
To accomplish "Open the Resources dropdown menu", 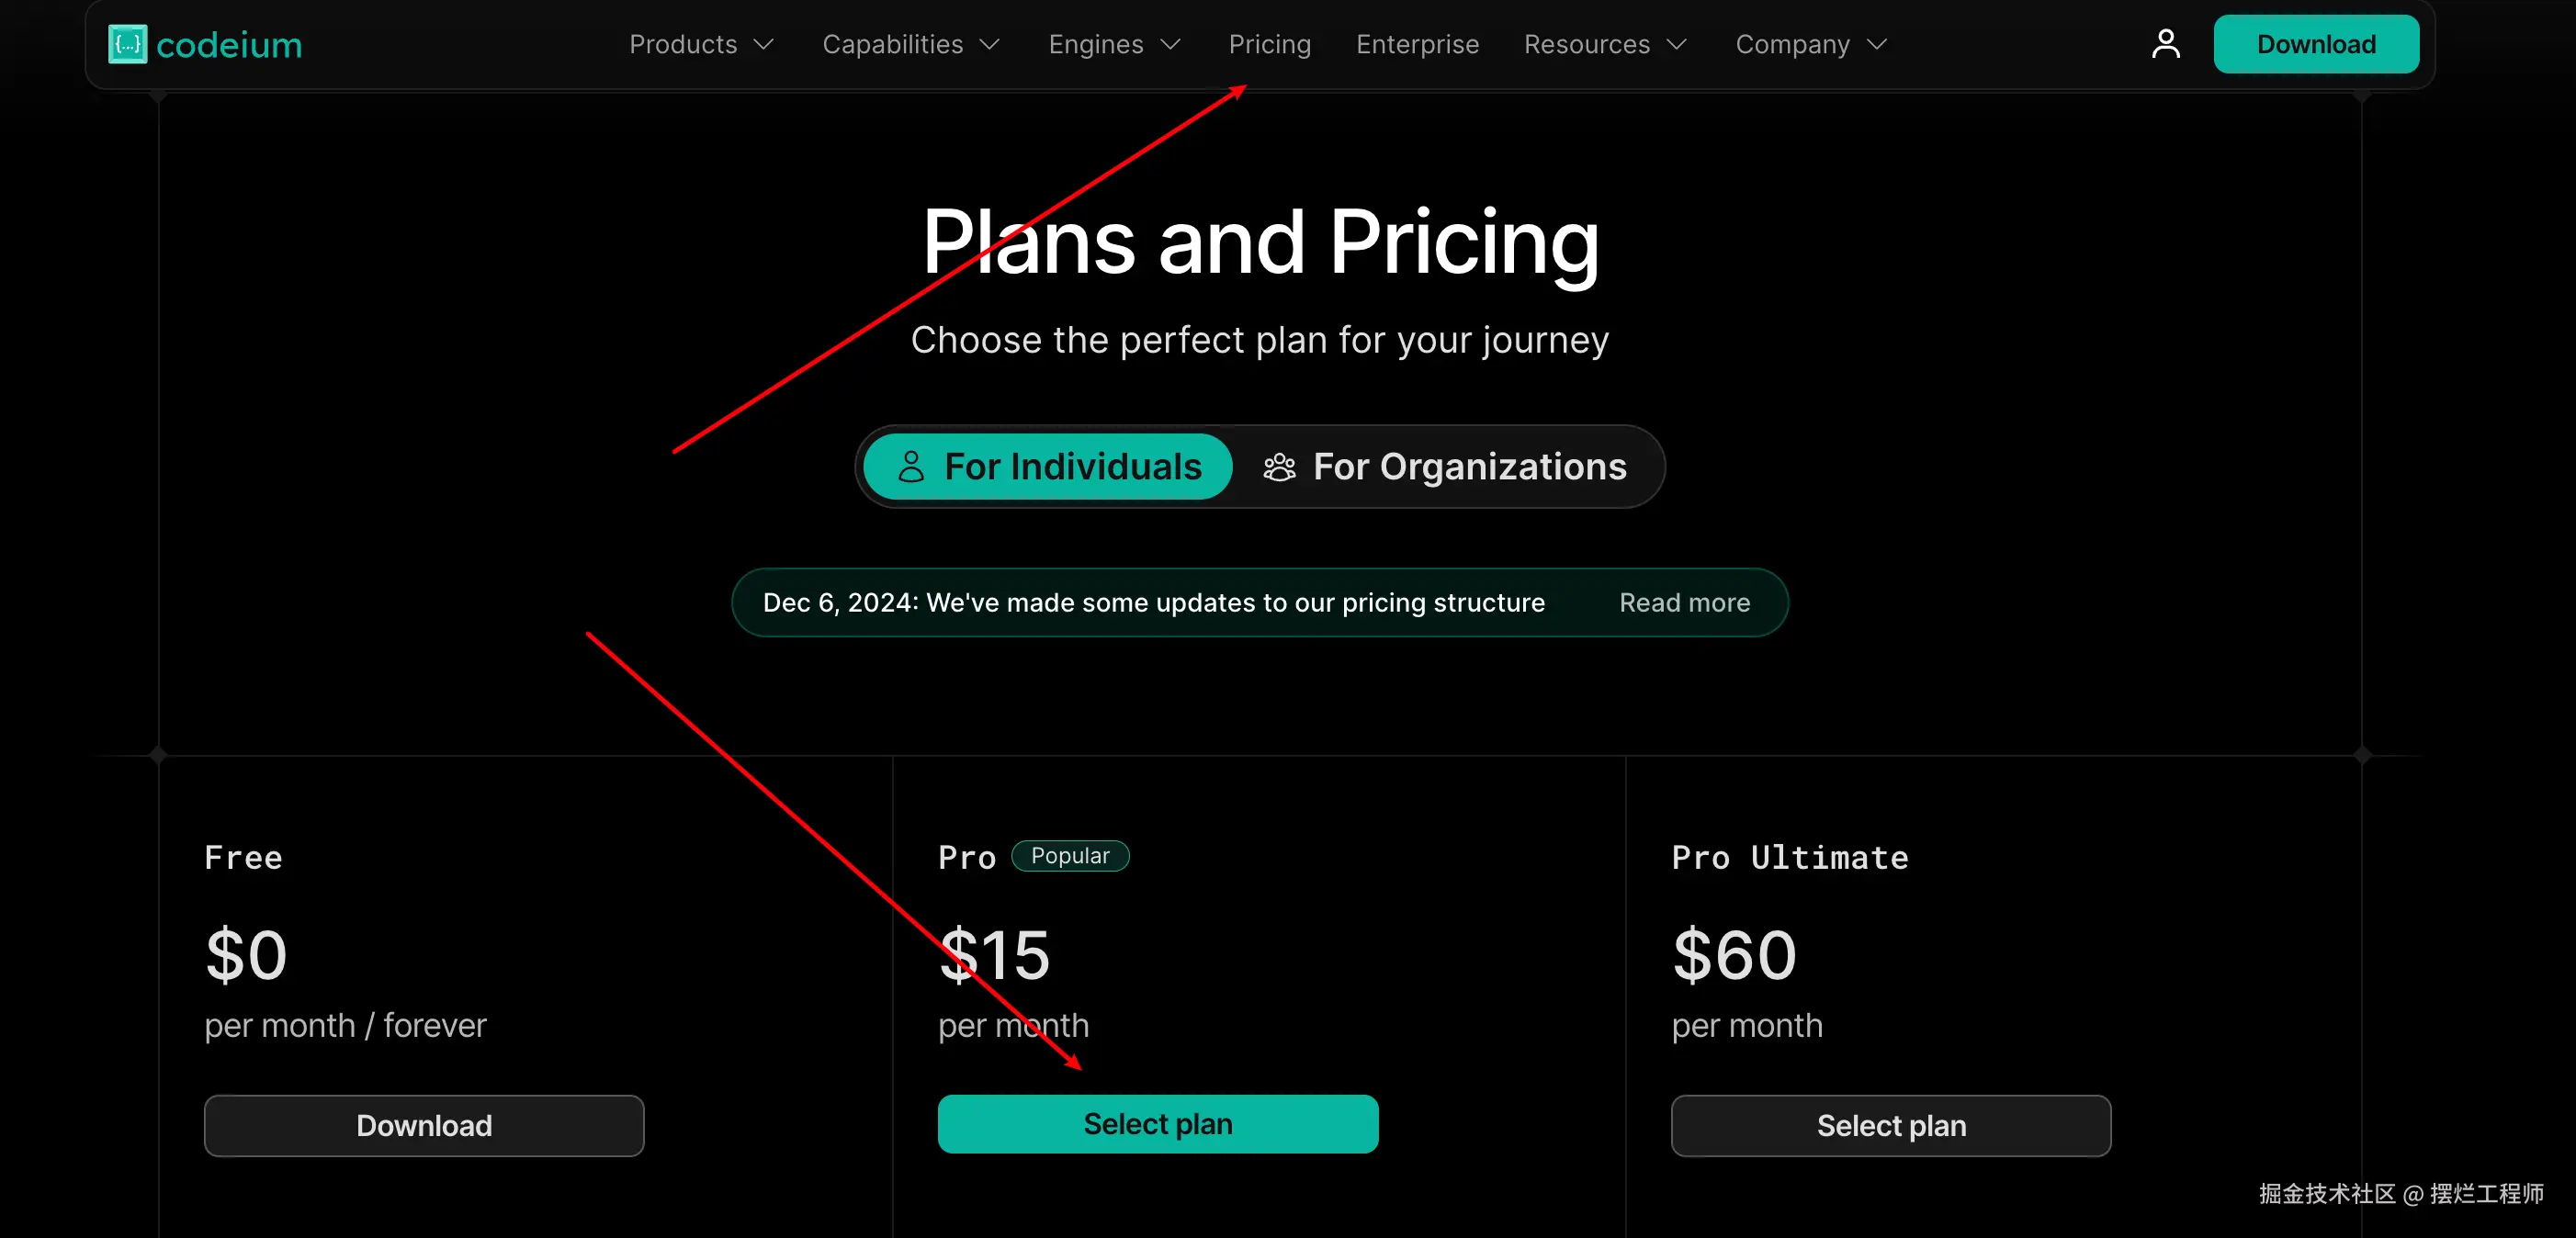I will tap(1605, 44).
